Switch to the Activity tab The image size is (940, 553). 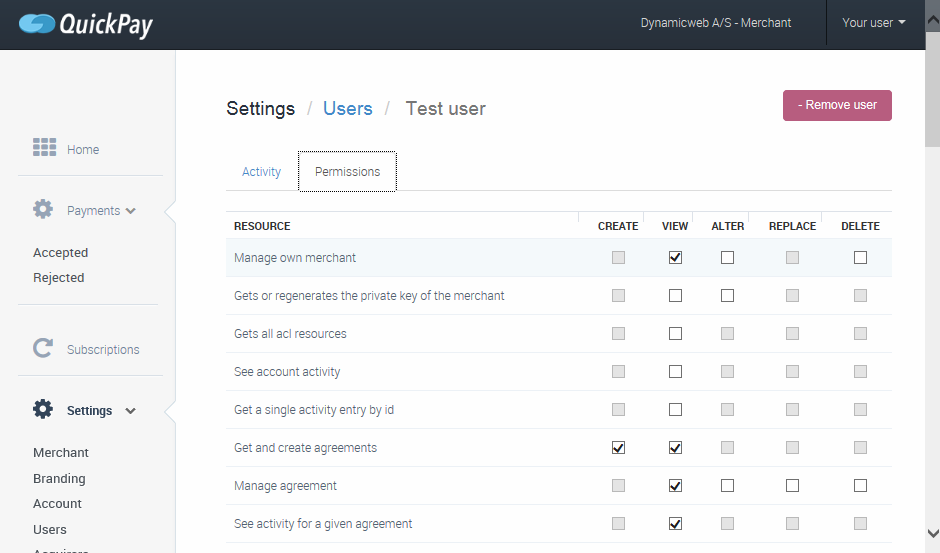pyautogui.click(x=261, y=172)
